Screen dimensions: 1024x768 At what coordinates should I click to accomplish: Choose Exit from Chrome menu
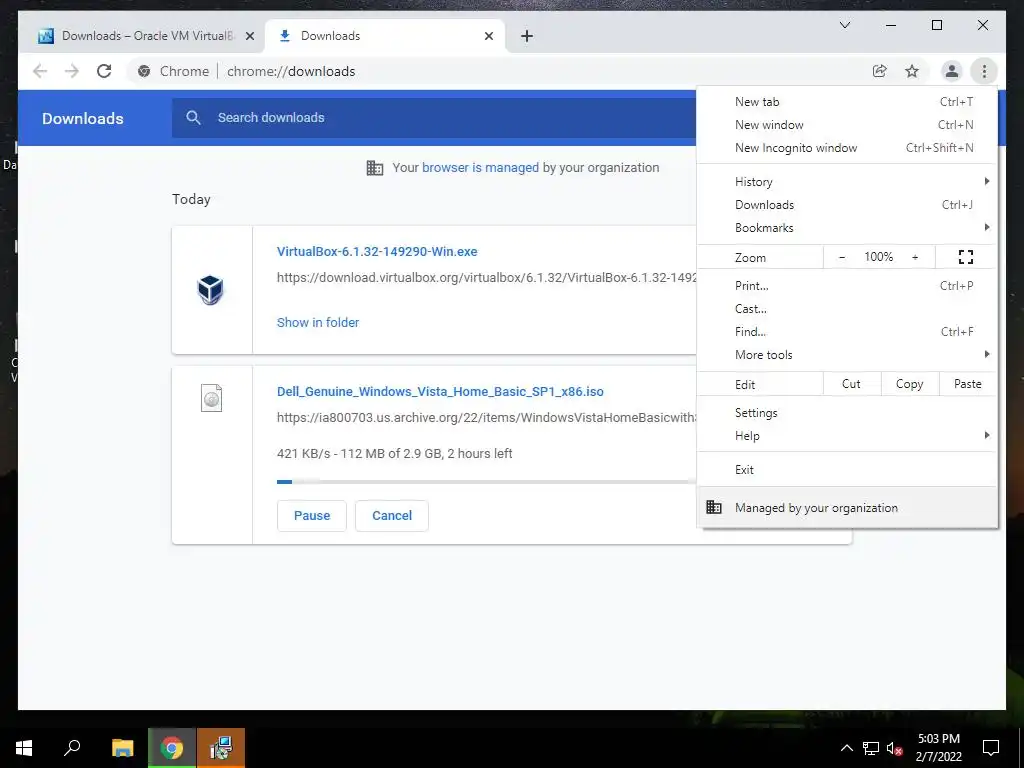[x=847, y=470]
